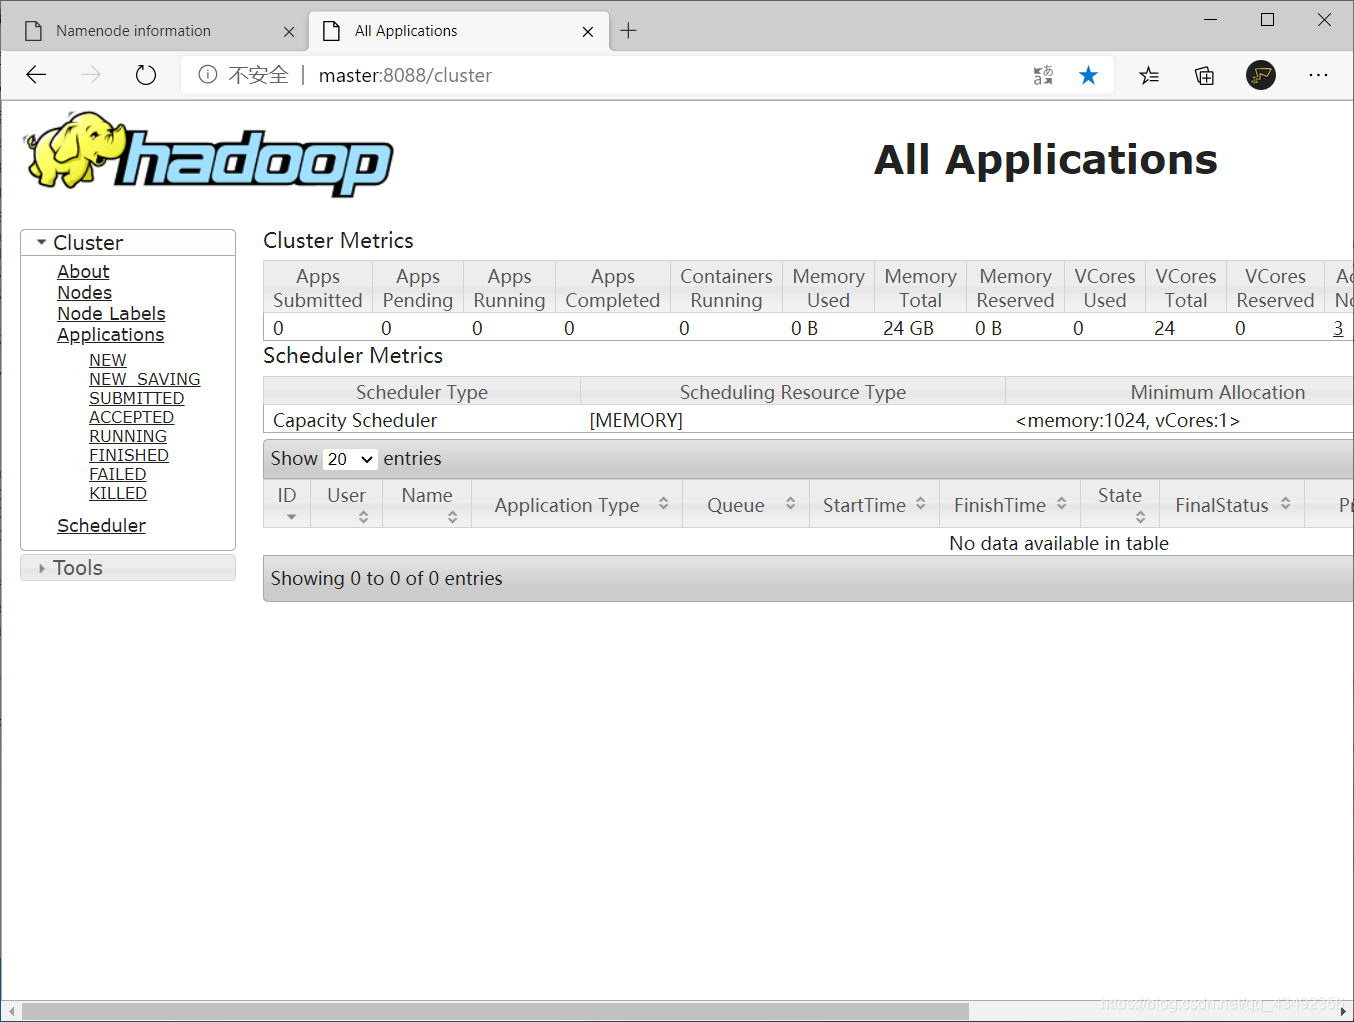Click the 24 GB Memory Total value
1354x1022 pixels.
pos(908,328)
